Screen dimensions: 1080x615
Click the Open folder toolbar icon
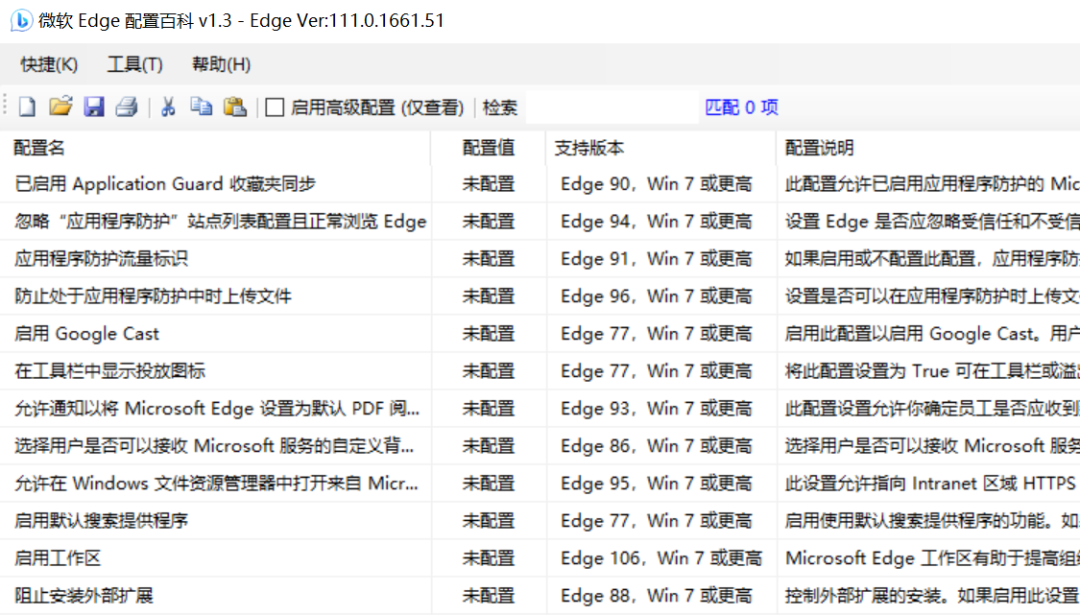click(61, 107)
